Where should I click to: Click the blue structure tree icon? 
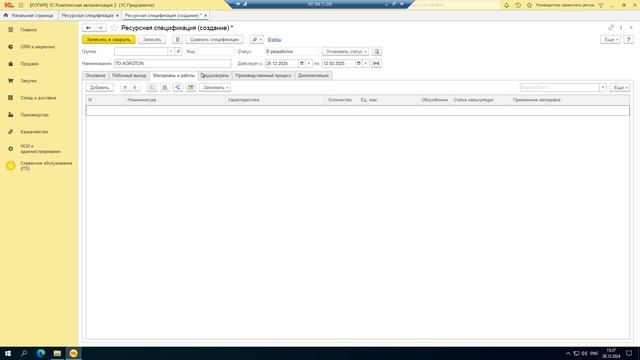tap(178, 88)
